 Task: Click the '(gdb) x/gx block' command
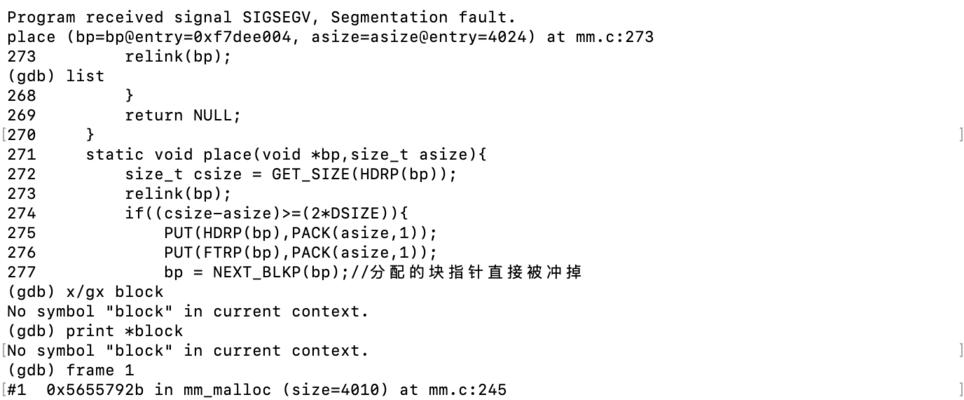pos(85,292)
